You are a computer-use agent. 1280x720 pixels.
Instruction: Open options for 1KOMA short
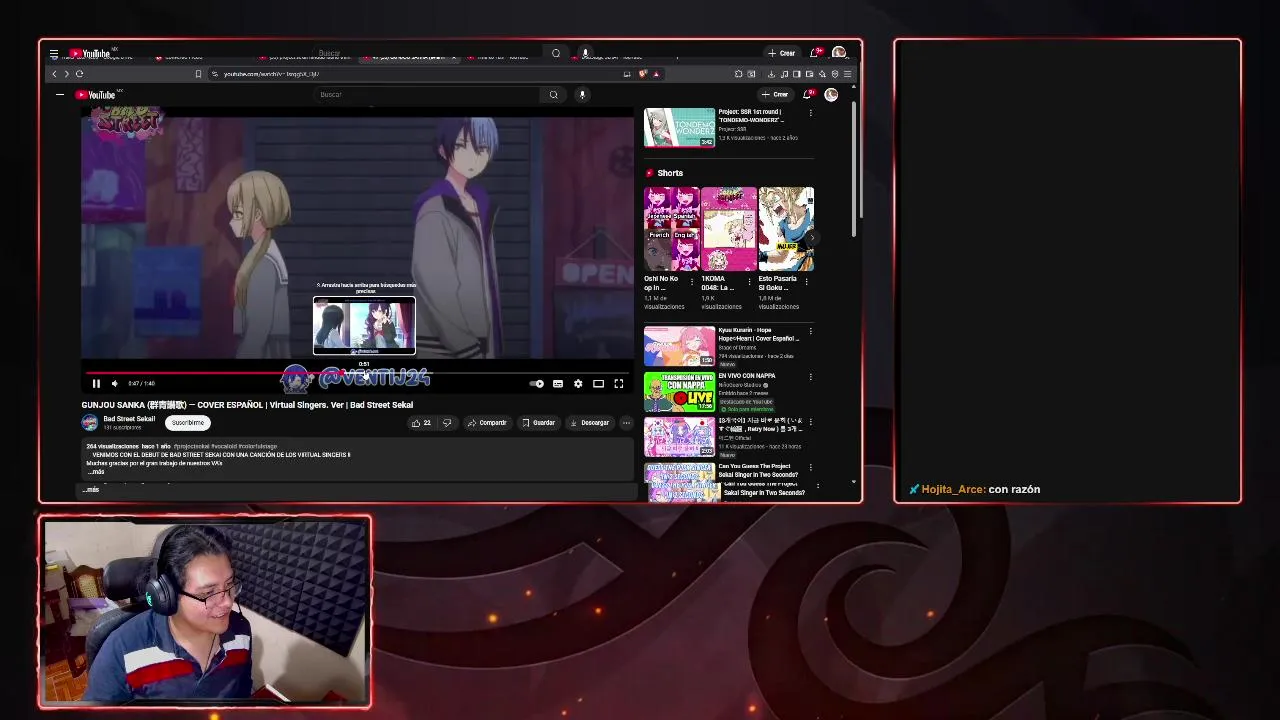click(x=748, y=282)
